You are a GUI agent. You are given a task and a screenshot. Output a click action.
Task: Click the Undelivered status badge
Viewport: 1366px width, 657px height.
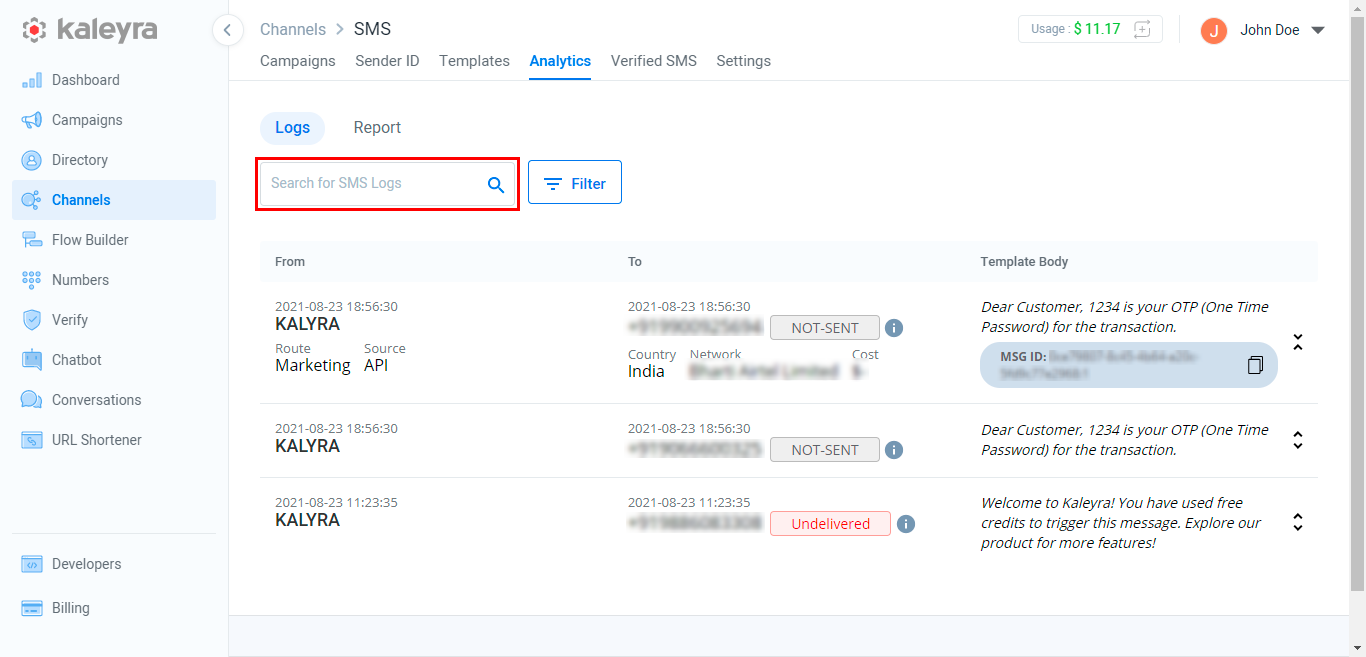point(830,524)
